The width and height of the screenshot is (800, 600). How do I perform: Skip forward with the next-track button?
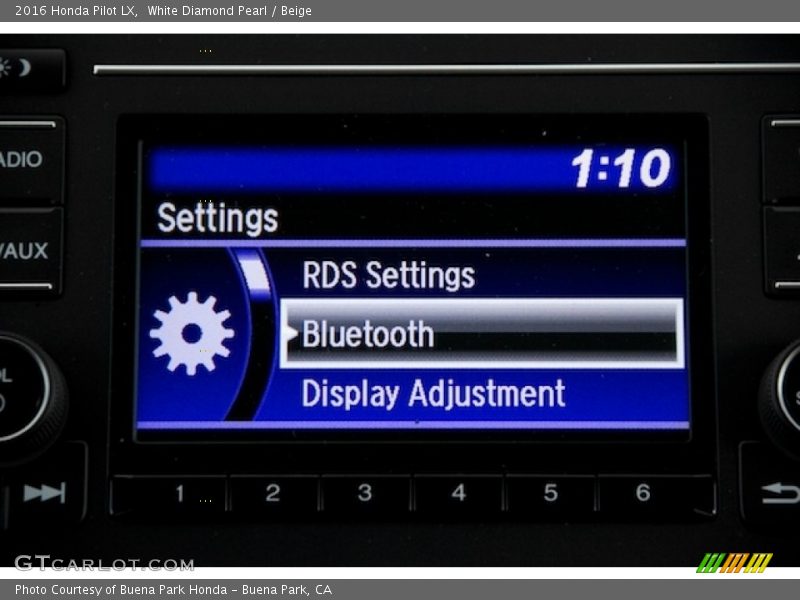(45, 493)
